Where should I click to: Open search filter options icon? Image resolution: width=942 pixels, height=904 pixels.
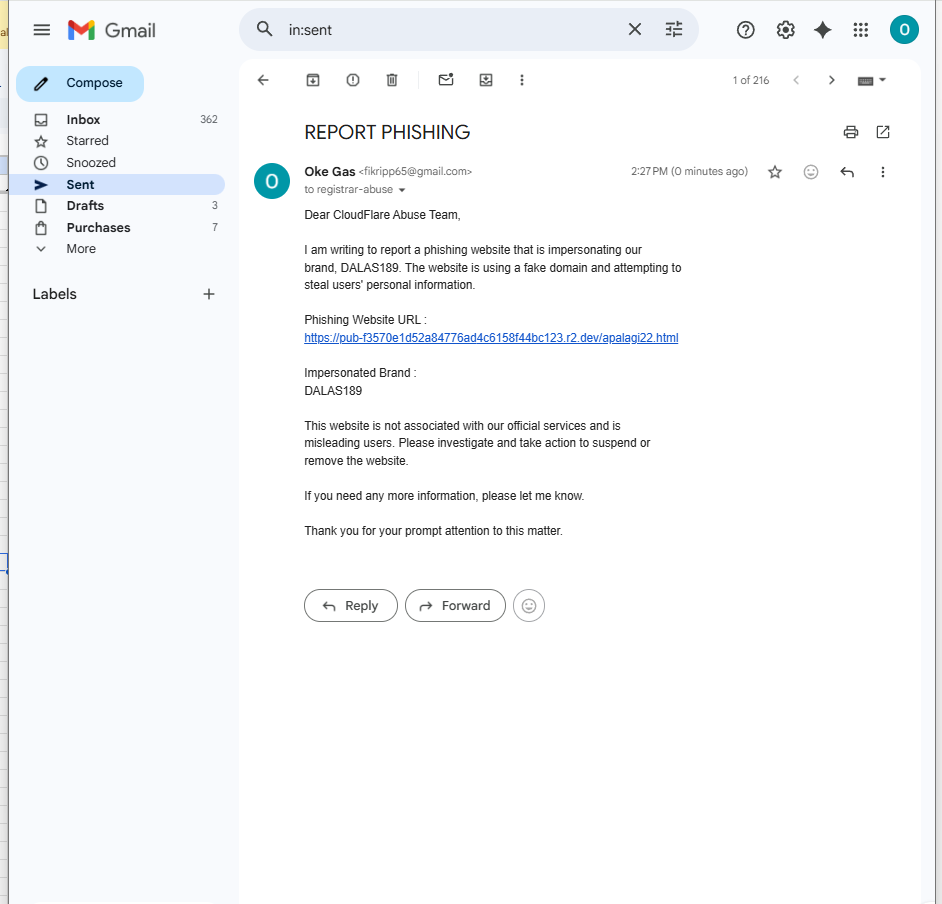pos(673,29)
